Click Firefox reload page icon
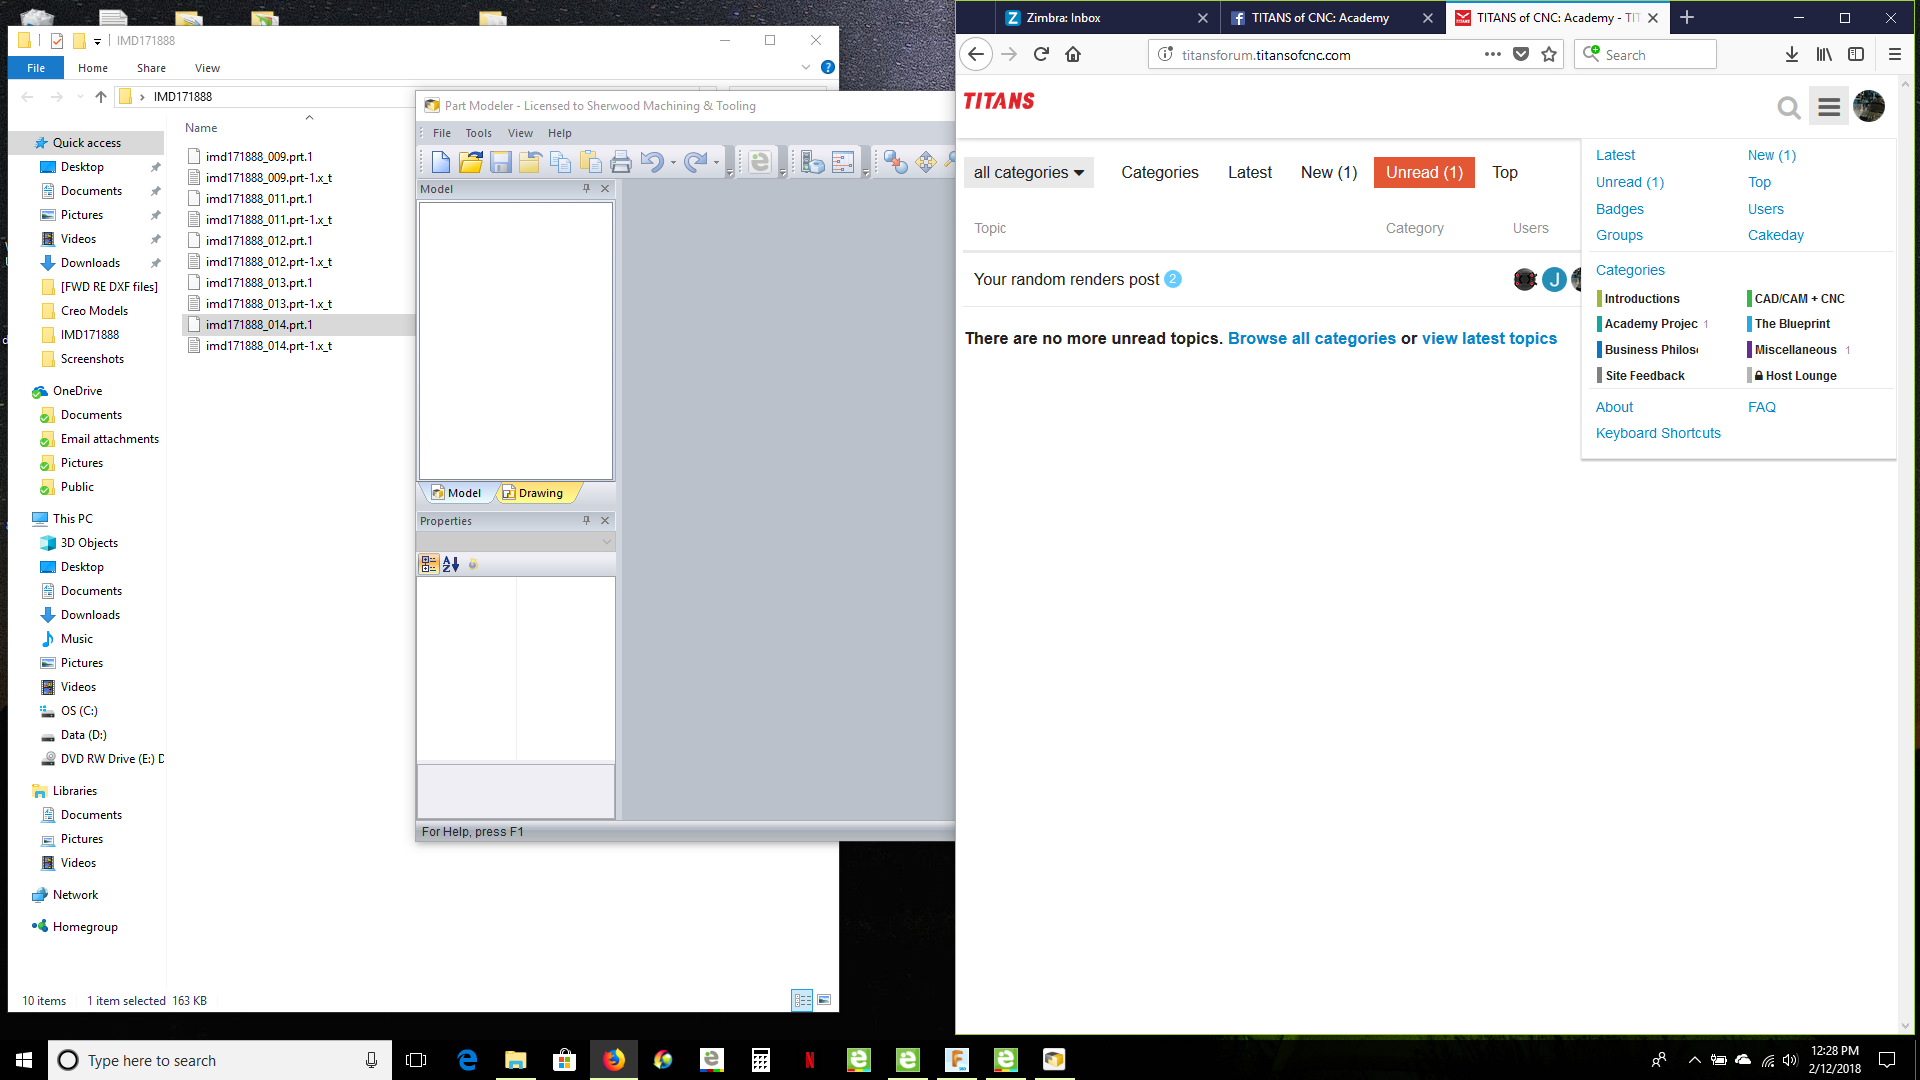 point(1041,54)
